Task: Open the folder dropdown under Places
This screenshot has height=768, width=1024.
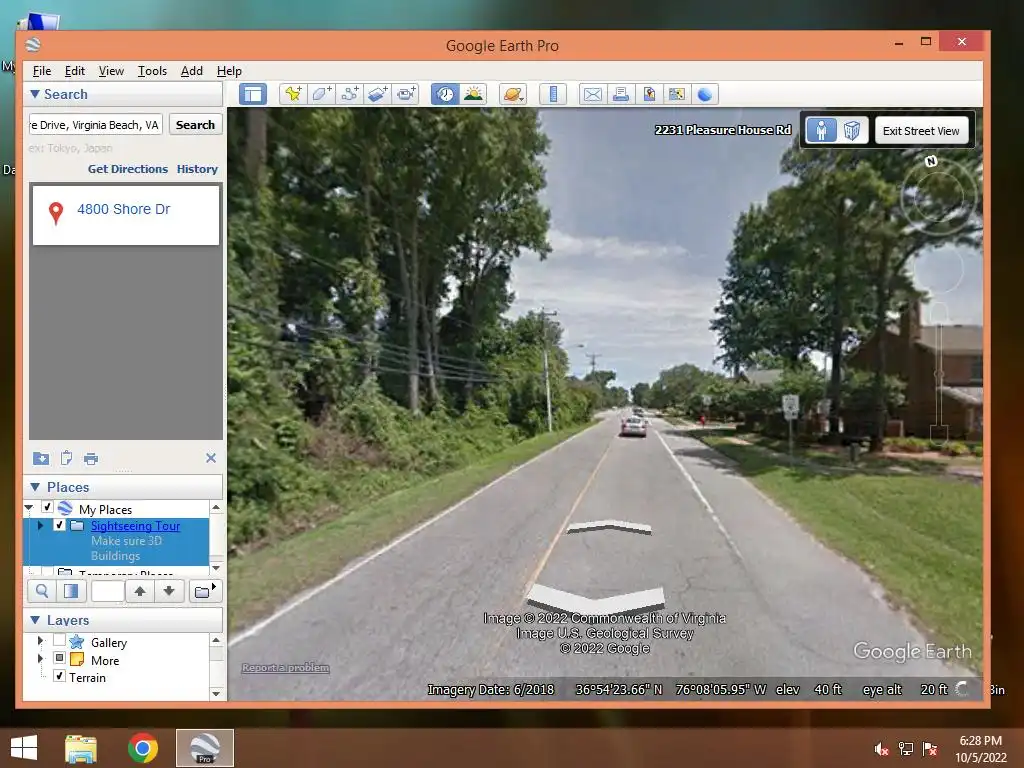Action: [205, 592]
